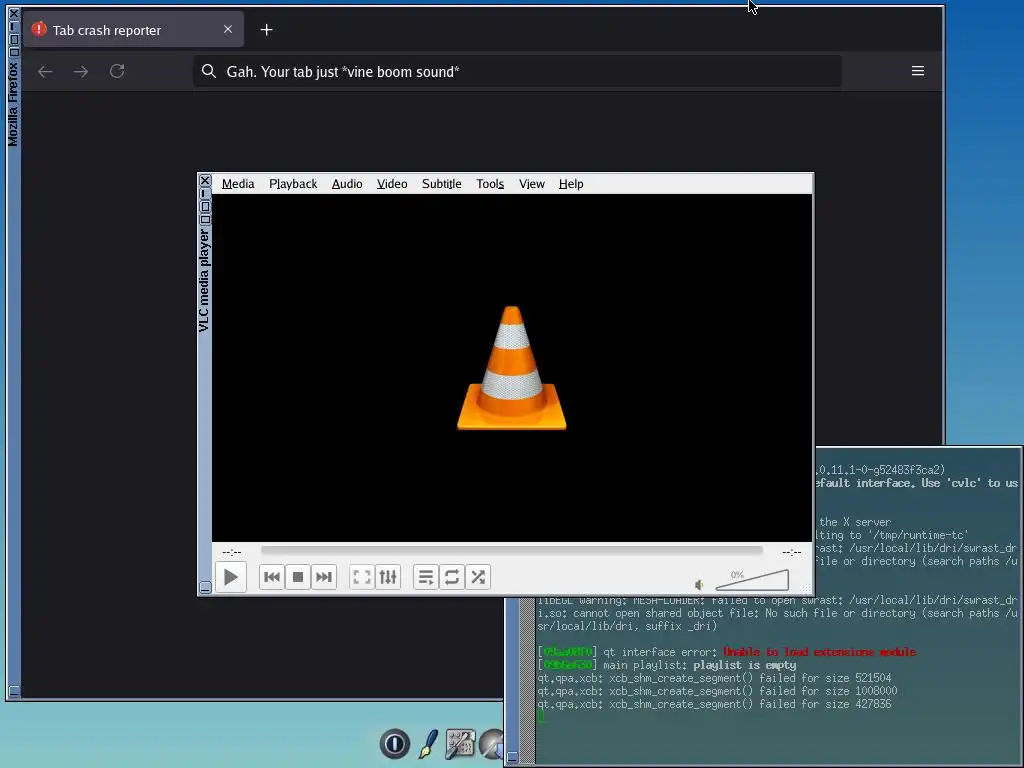The width and height of the screenshot is (1024, 768).
Task: Focus the Firefox address bar
Action: [517, 71]
